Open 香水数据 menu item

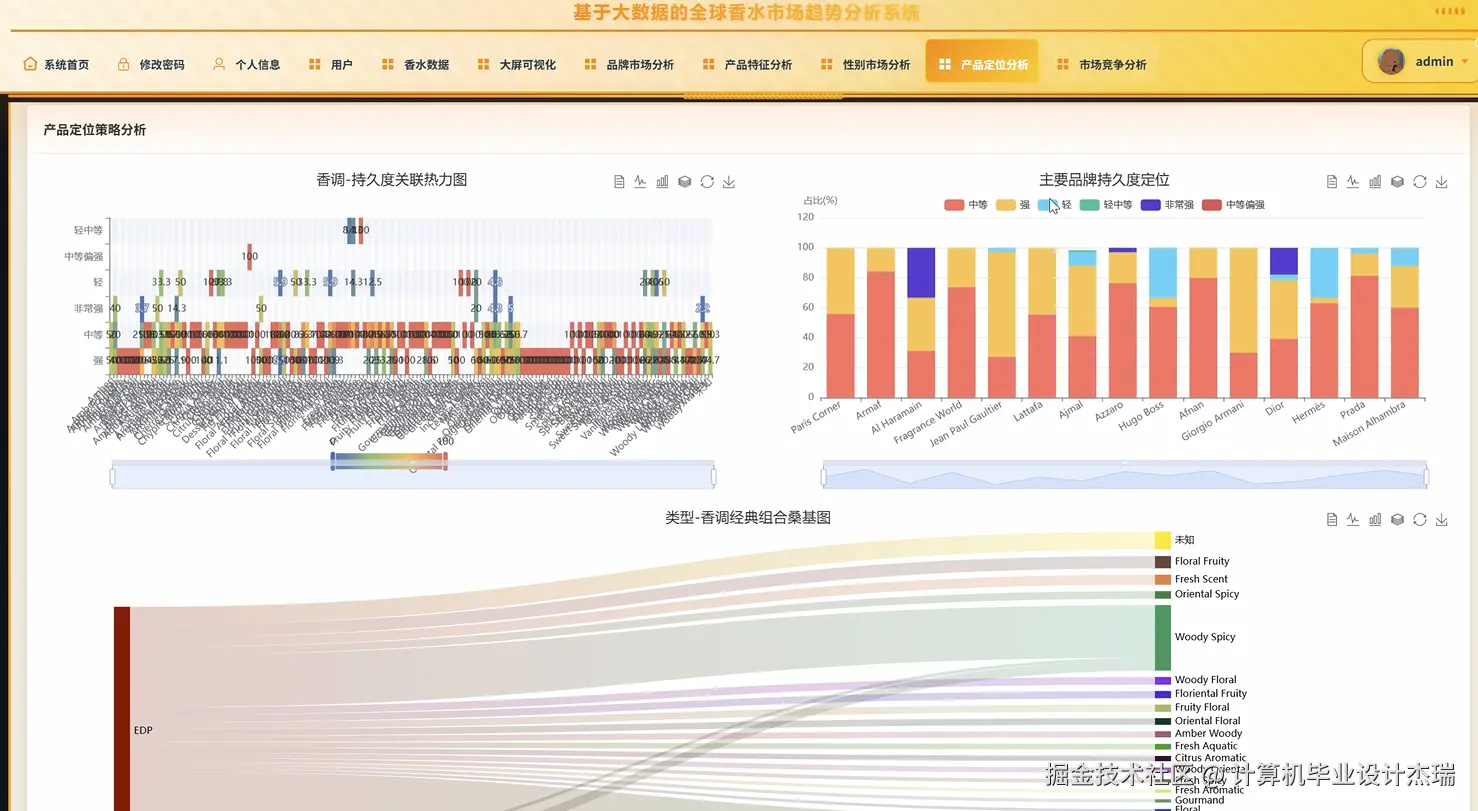(415, 64)
